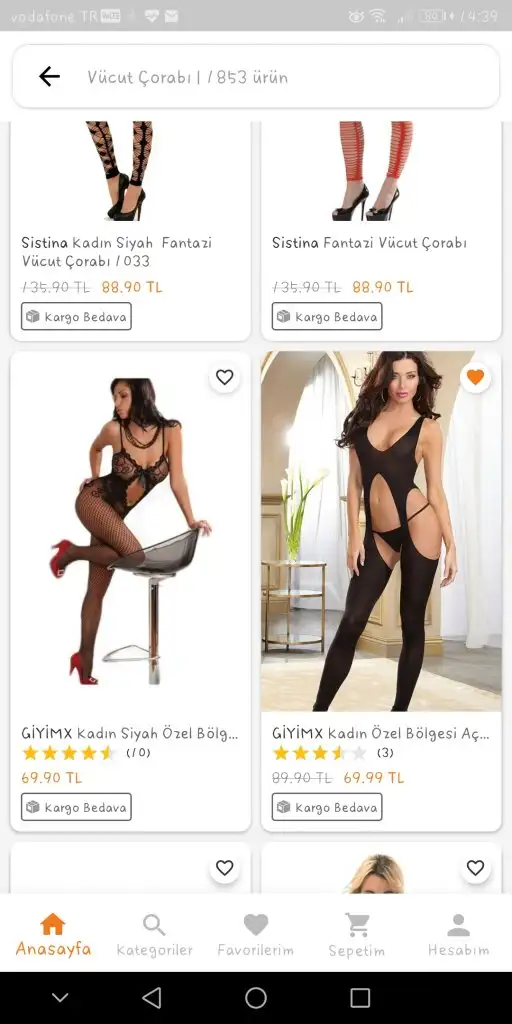Toggle heart on bottom-right blonde model card
This screenshot has width=512, height=1024.
475,868
